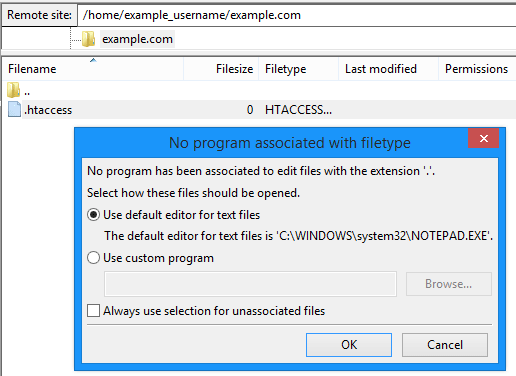Select the .htaccess file icon

(x=14, y=109)
